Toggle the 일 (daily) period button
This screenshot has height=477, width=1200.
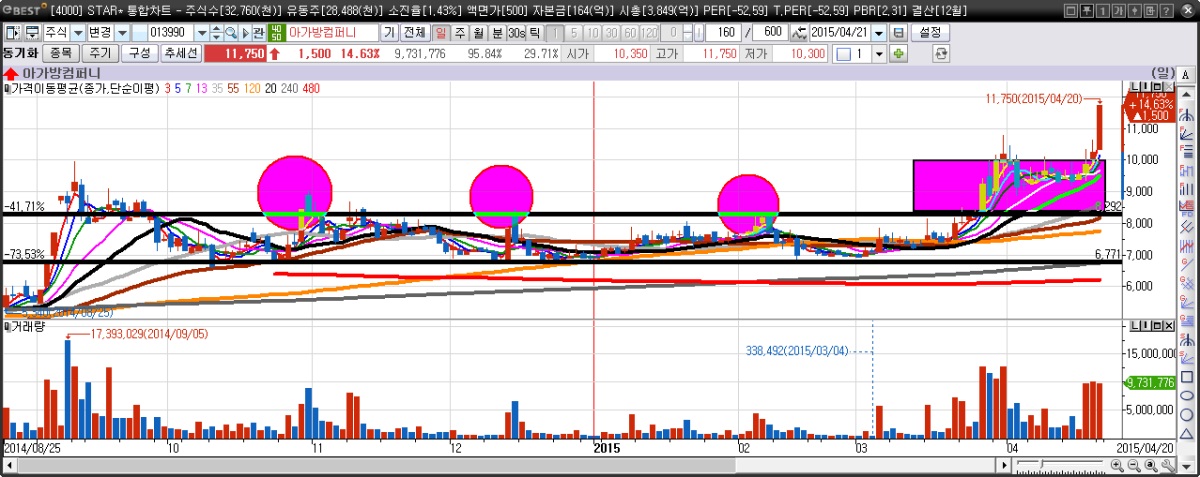tap(441, 32)
